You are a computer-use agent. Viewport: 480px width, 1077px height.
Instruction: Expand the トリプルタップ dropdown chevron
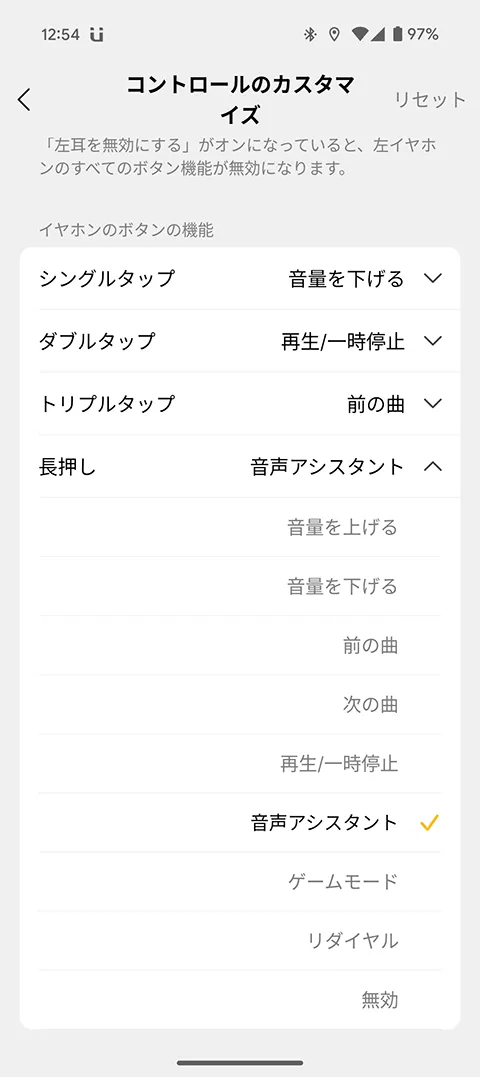[433, 403]
